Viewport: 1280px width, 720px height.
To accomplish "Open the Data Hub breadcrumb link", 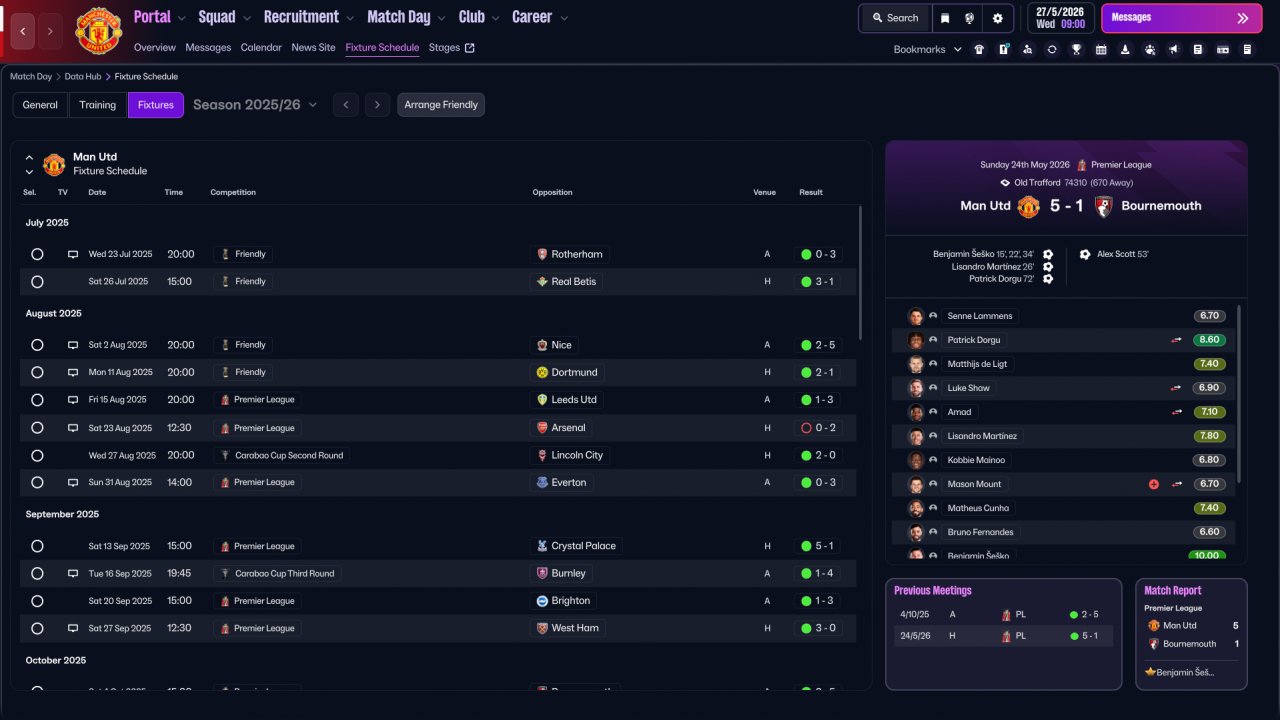I will (x=84, y=76).
